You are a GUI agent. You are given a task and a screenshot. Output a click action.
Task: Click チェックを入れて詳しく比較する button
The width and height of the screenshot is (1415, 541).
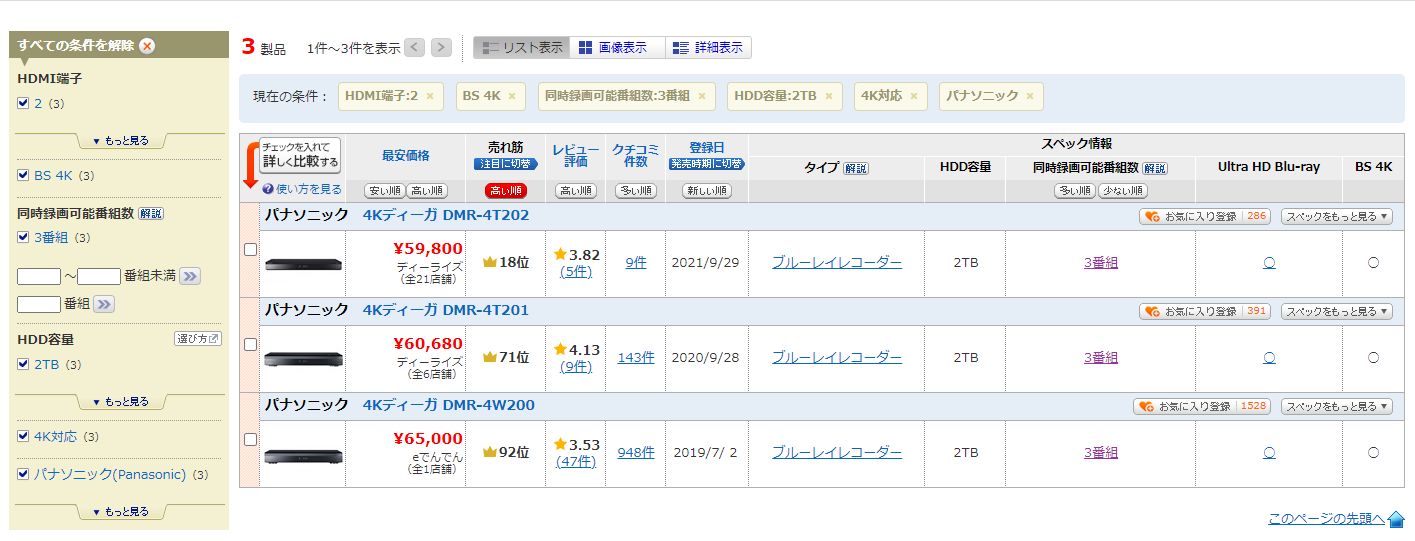pyautogui.click(x=301, y=155)
